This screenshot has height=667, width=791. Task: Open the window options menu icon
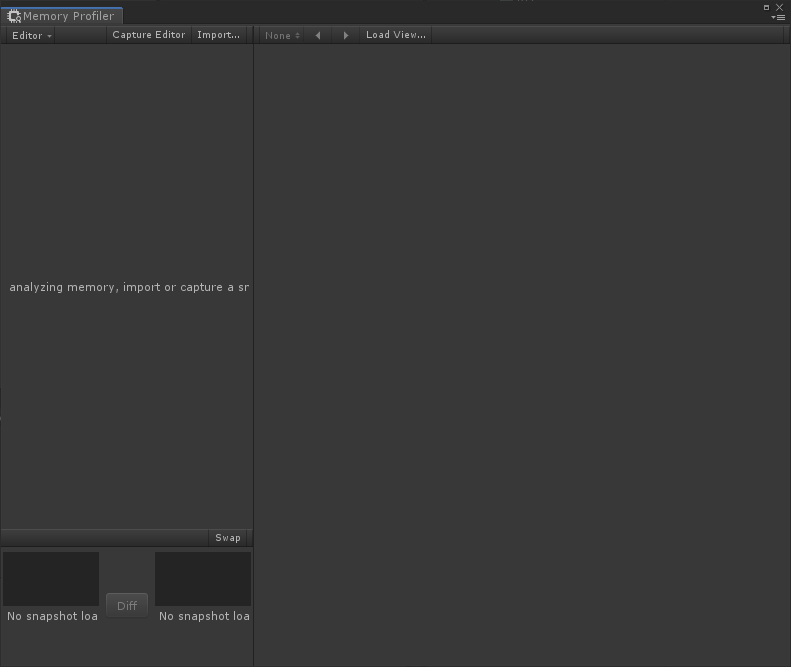coord(778,17)
